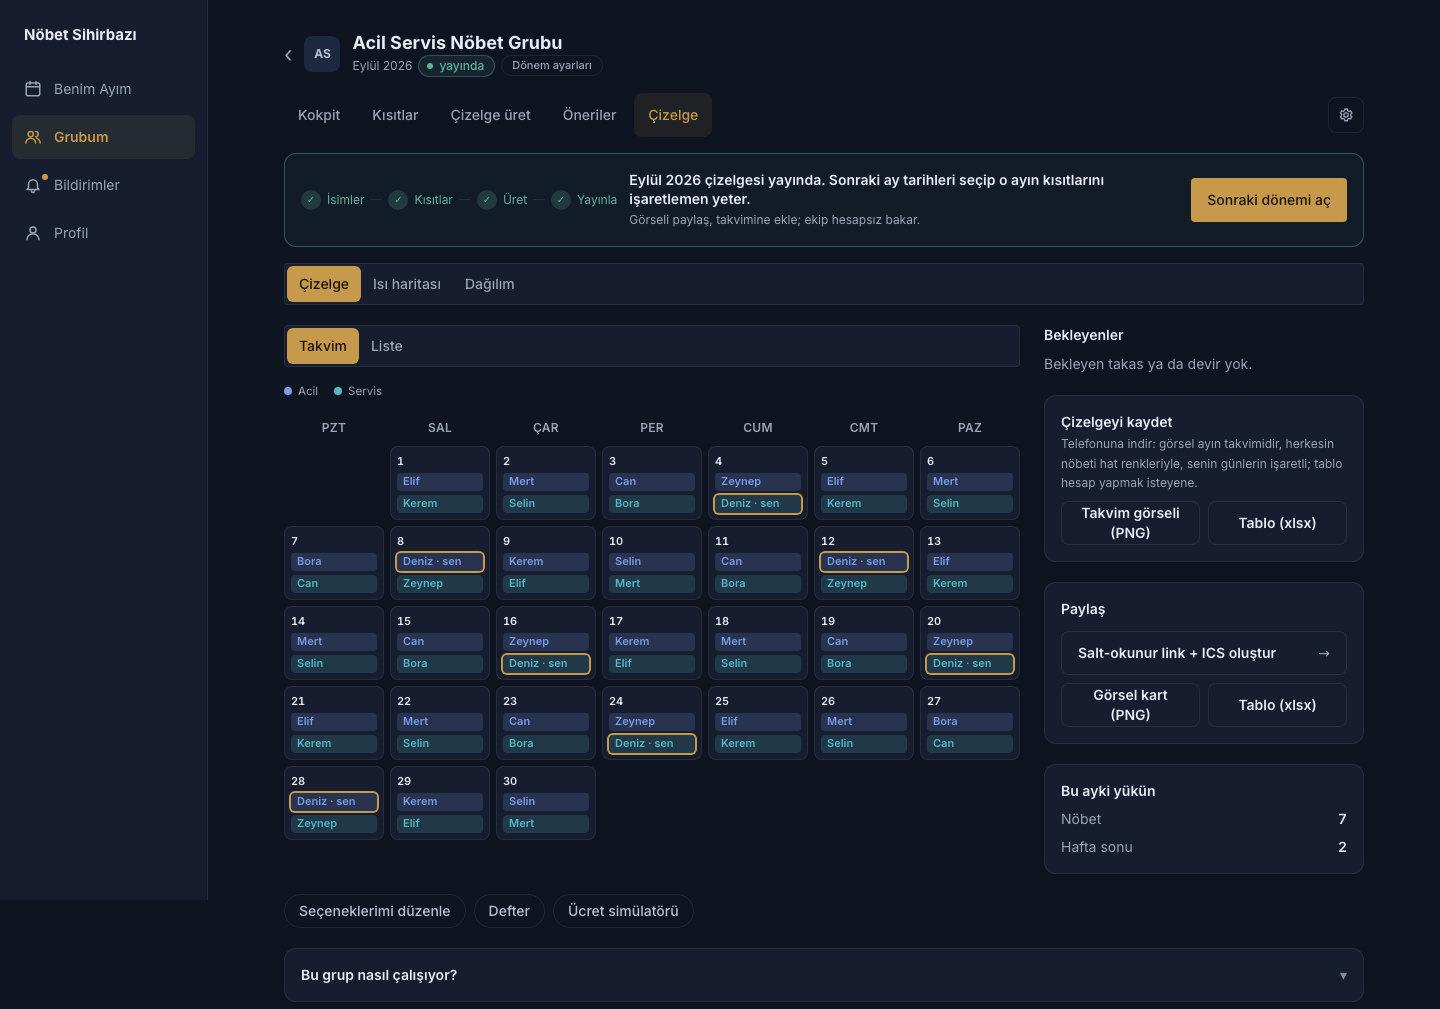The width and height of the screenshot is (1440, 1009).
Task: Click the Servis legend teal dot
Action: tap(338, 391)
